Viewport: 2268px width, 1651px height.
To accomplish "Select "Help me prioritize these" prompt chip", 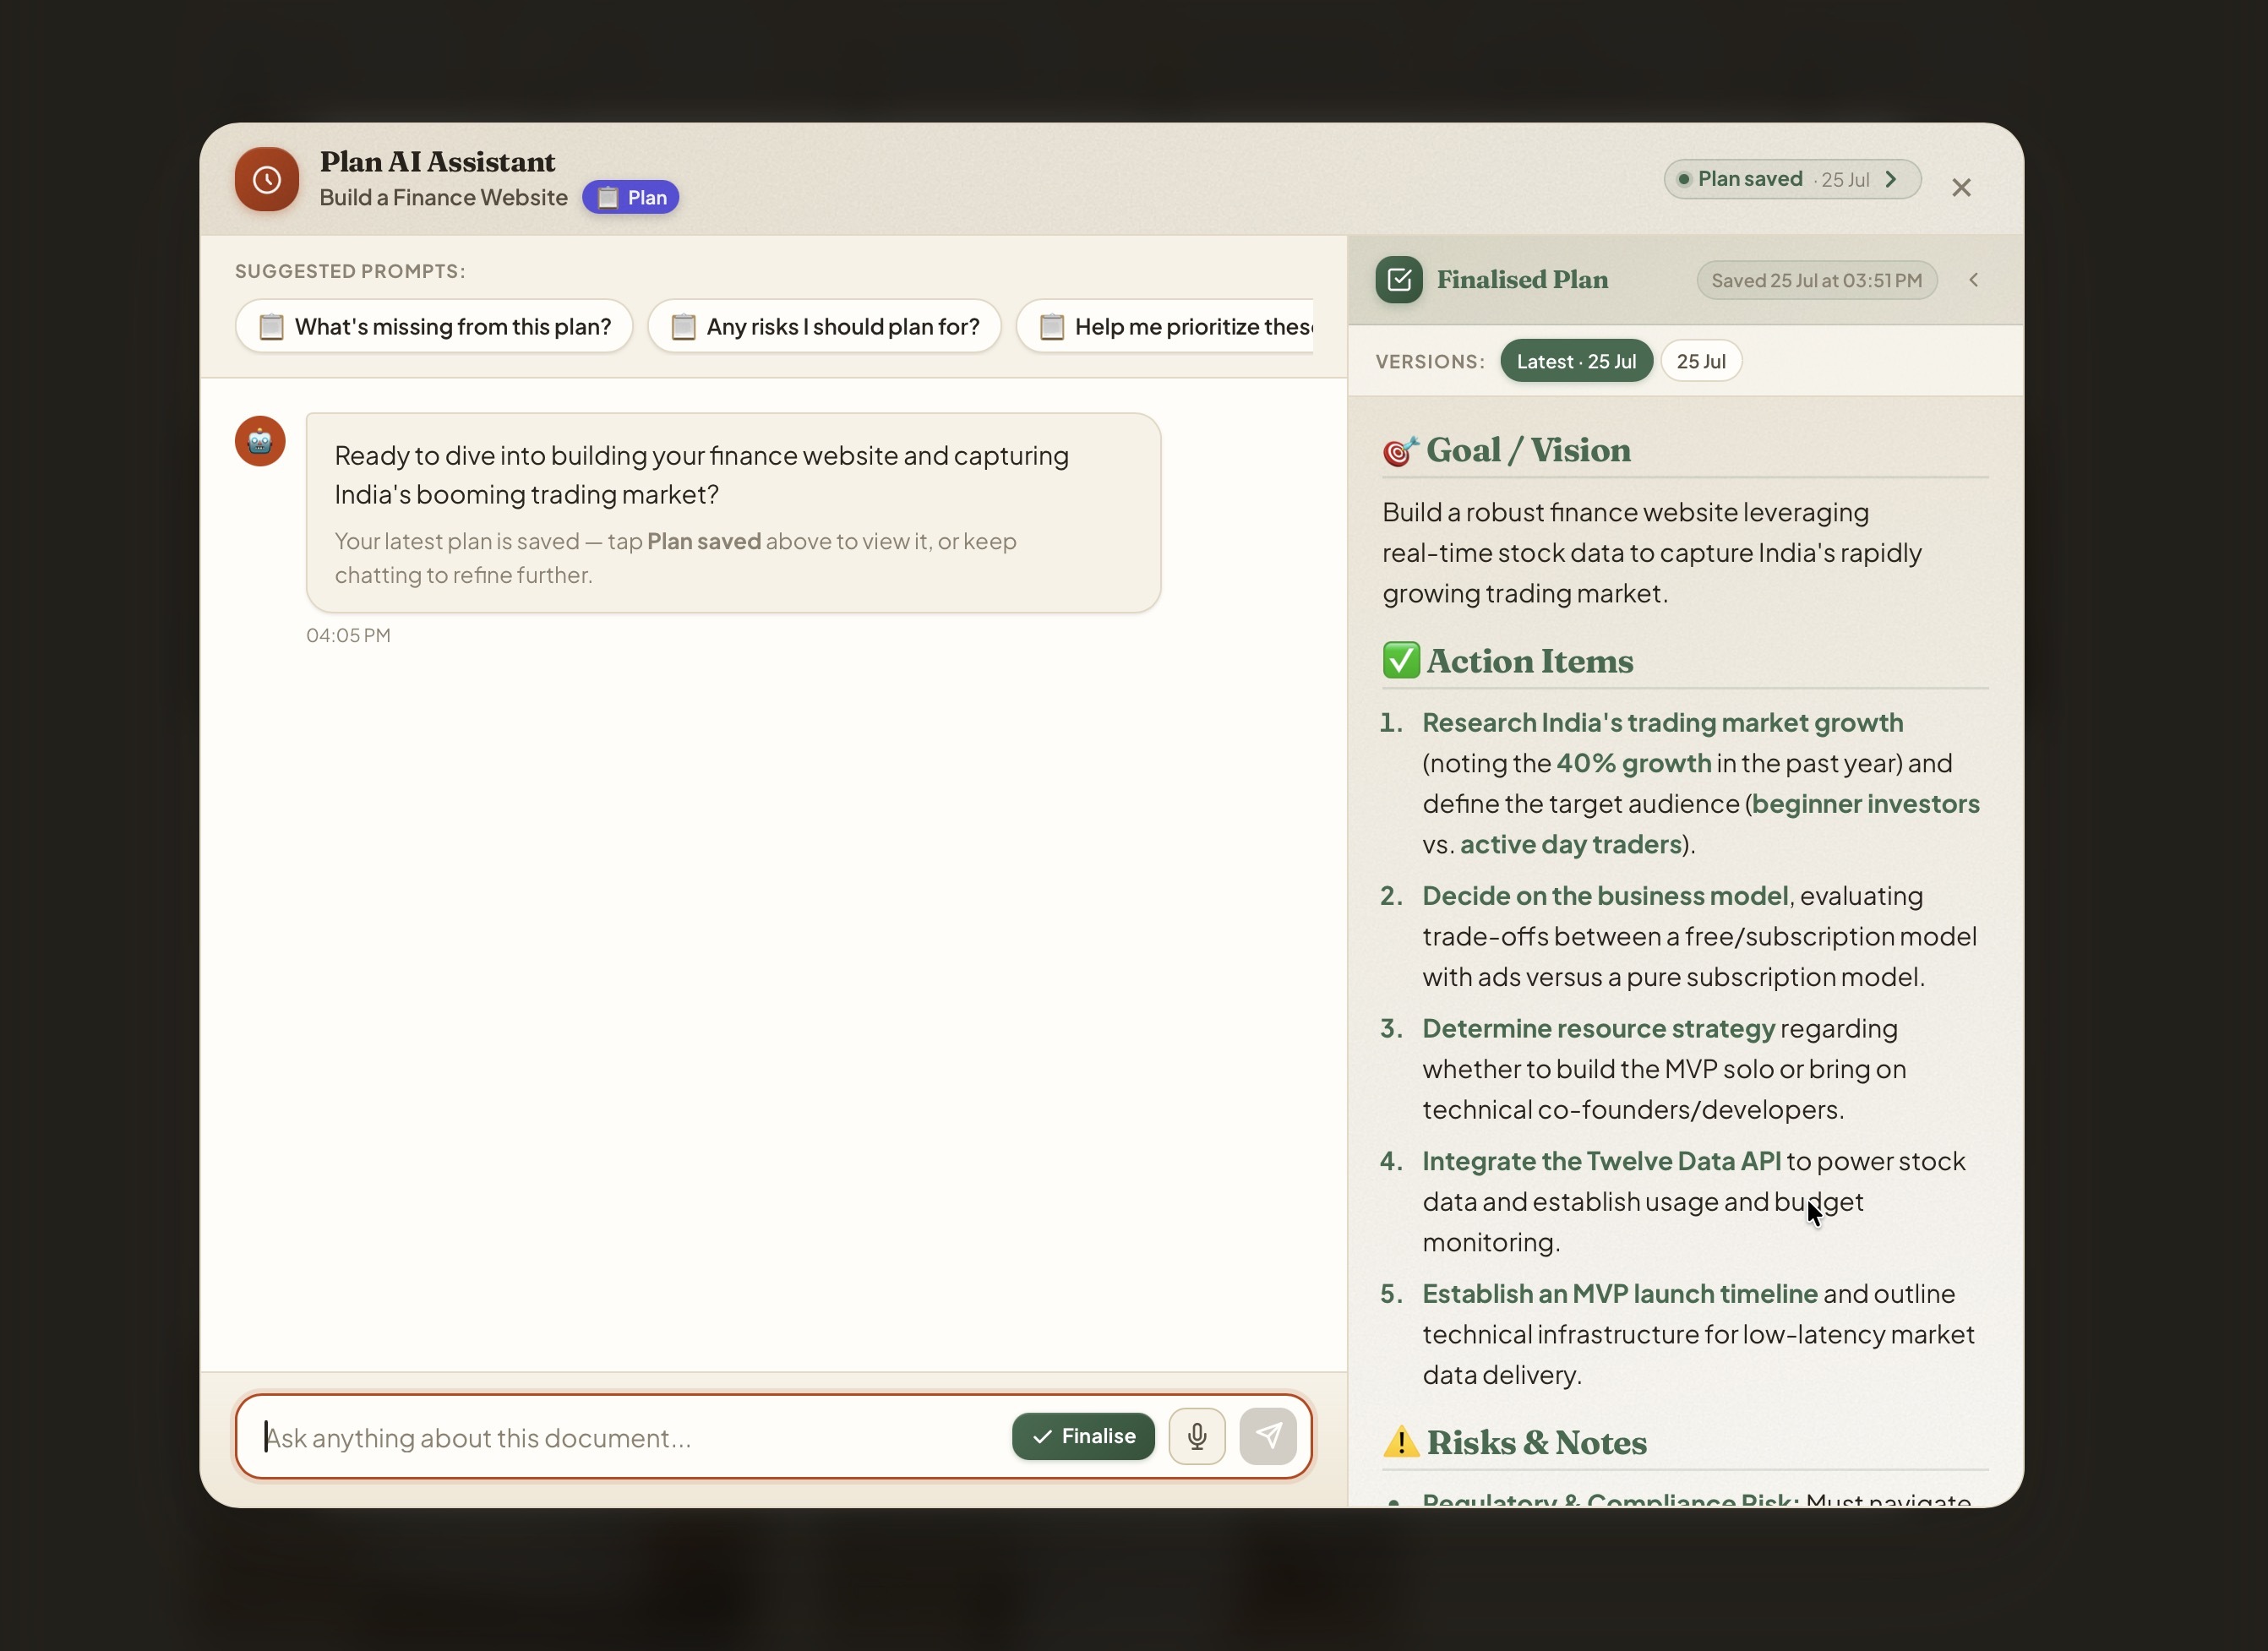I will click(x=1166, y=327).
